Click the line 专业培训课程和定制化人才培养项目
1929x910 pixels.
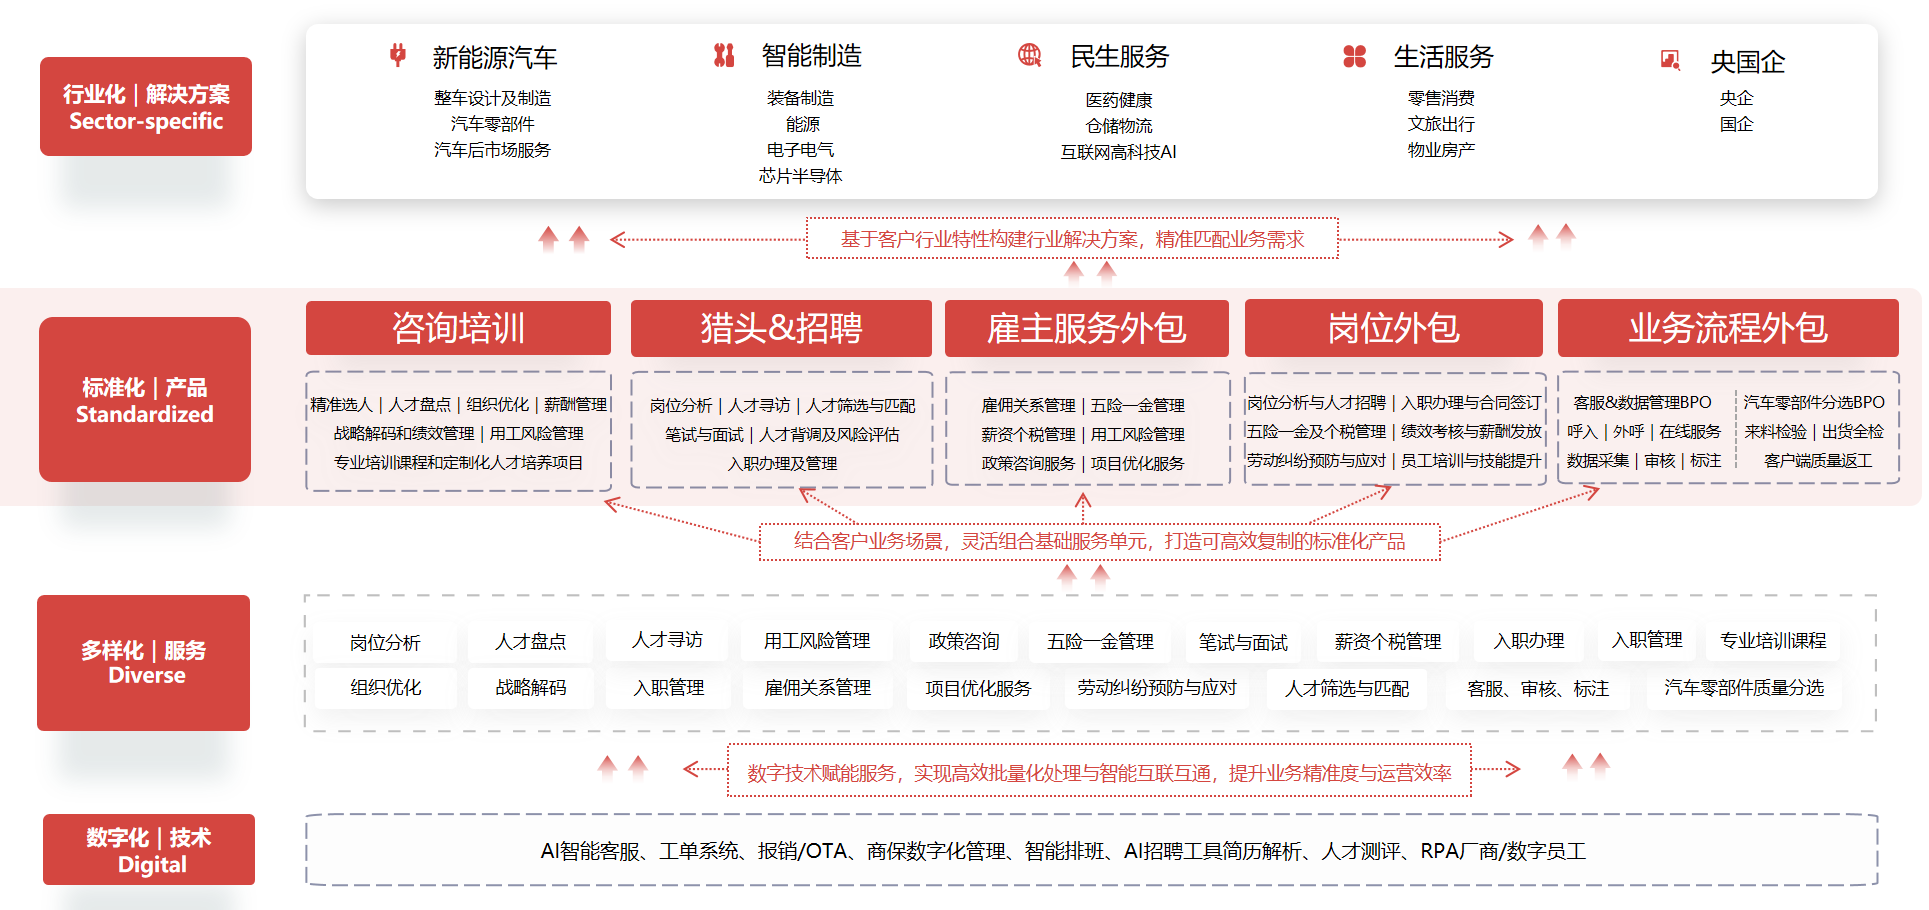point(458,463)
